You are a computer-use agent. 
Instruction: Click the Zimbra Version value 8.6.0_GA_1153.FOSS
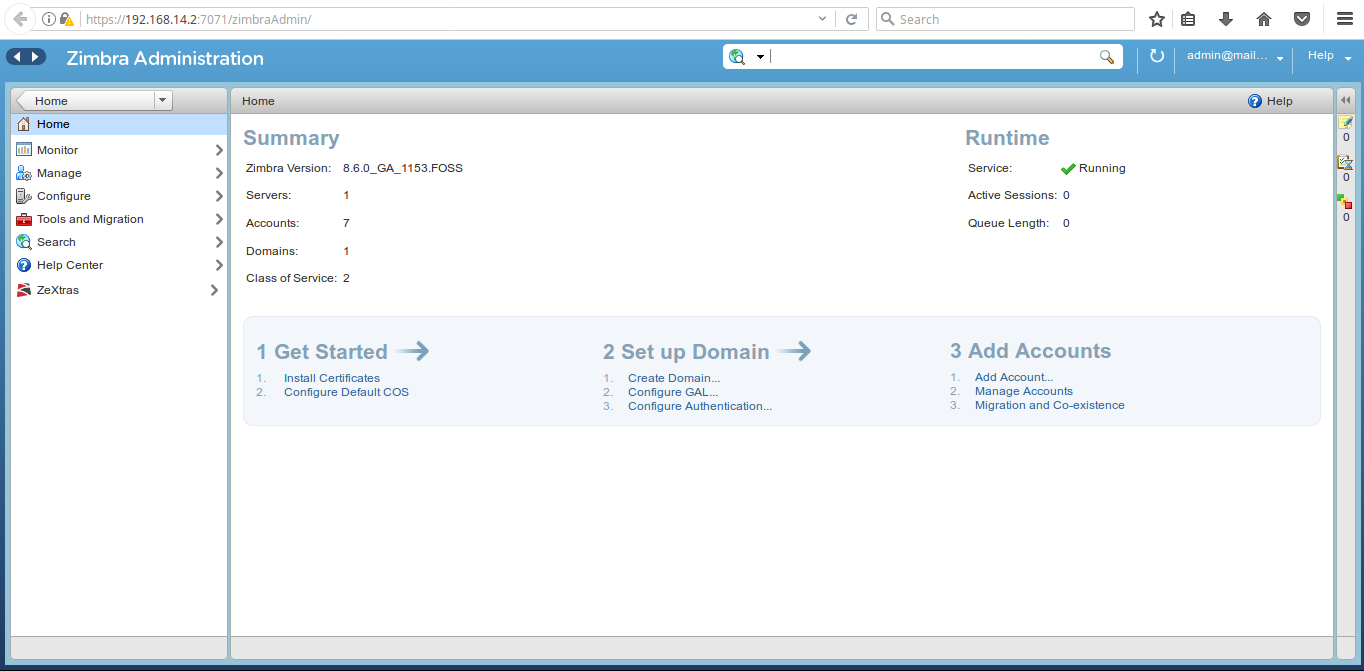(x=403, y=168)
